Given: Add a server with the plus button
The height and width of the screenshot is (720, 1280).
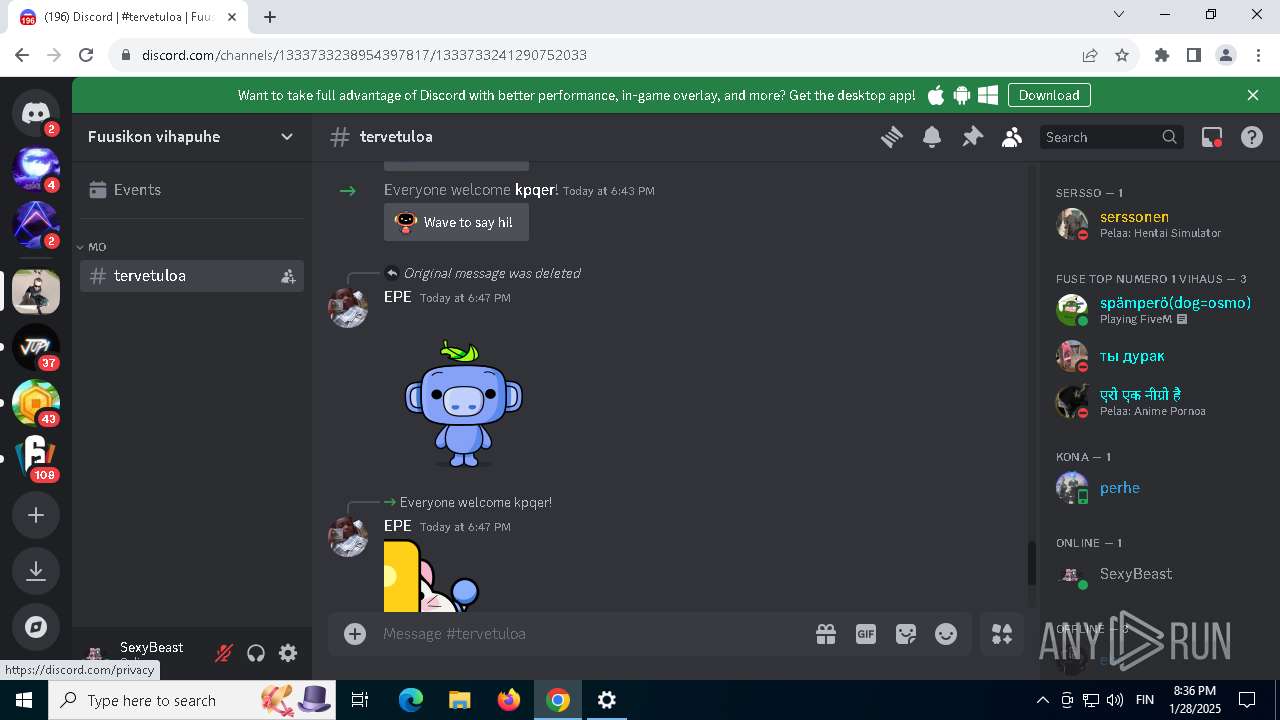Looking at the screenshot, I should point(36,515).
